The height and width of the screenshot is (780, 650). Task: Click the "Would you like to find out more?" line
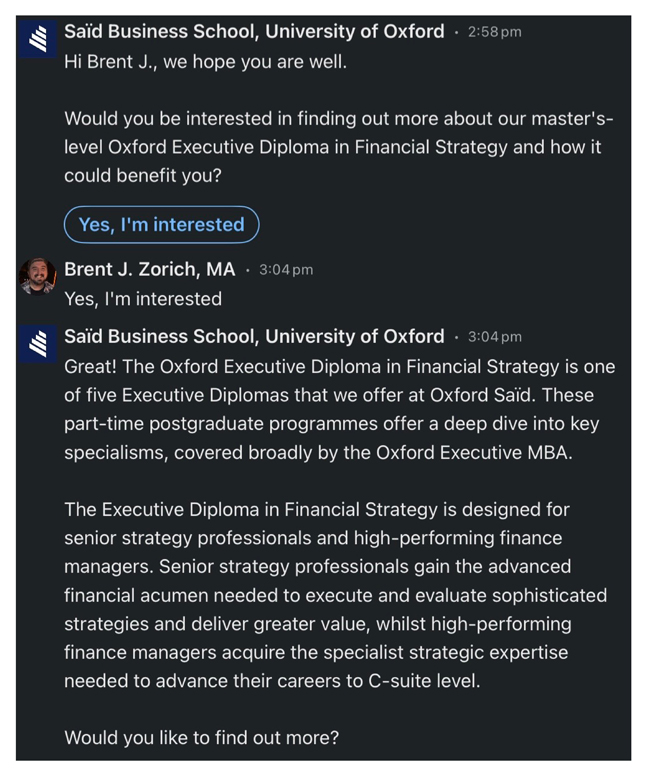pyautogui.click(x=201, y=738)
